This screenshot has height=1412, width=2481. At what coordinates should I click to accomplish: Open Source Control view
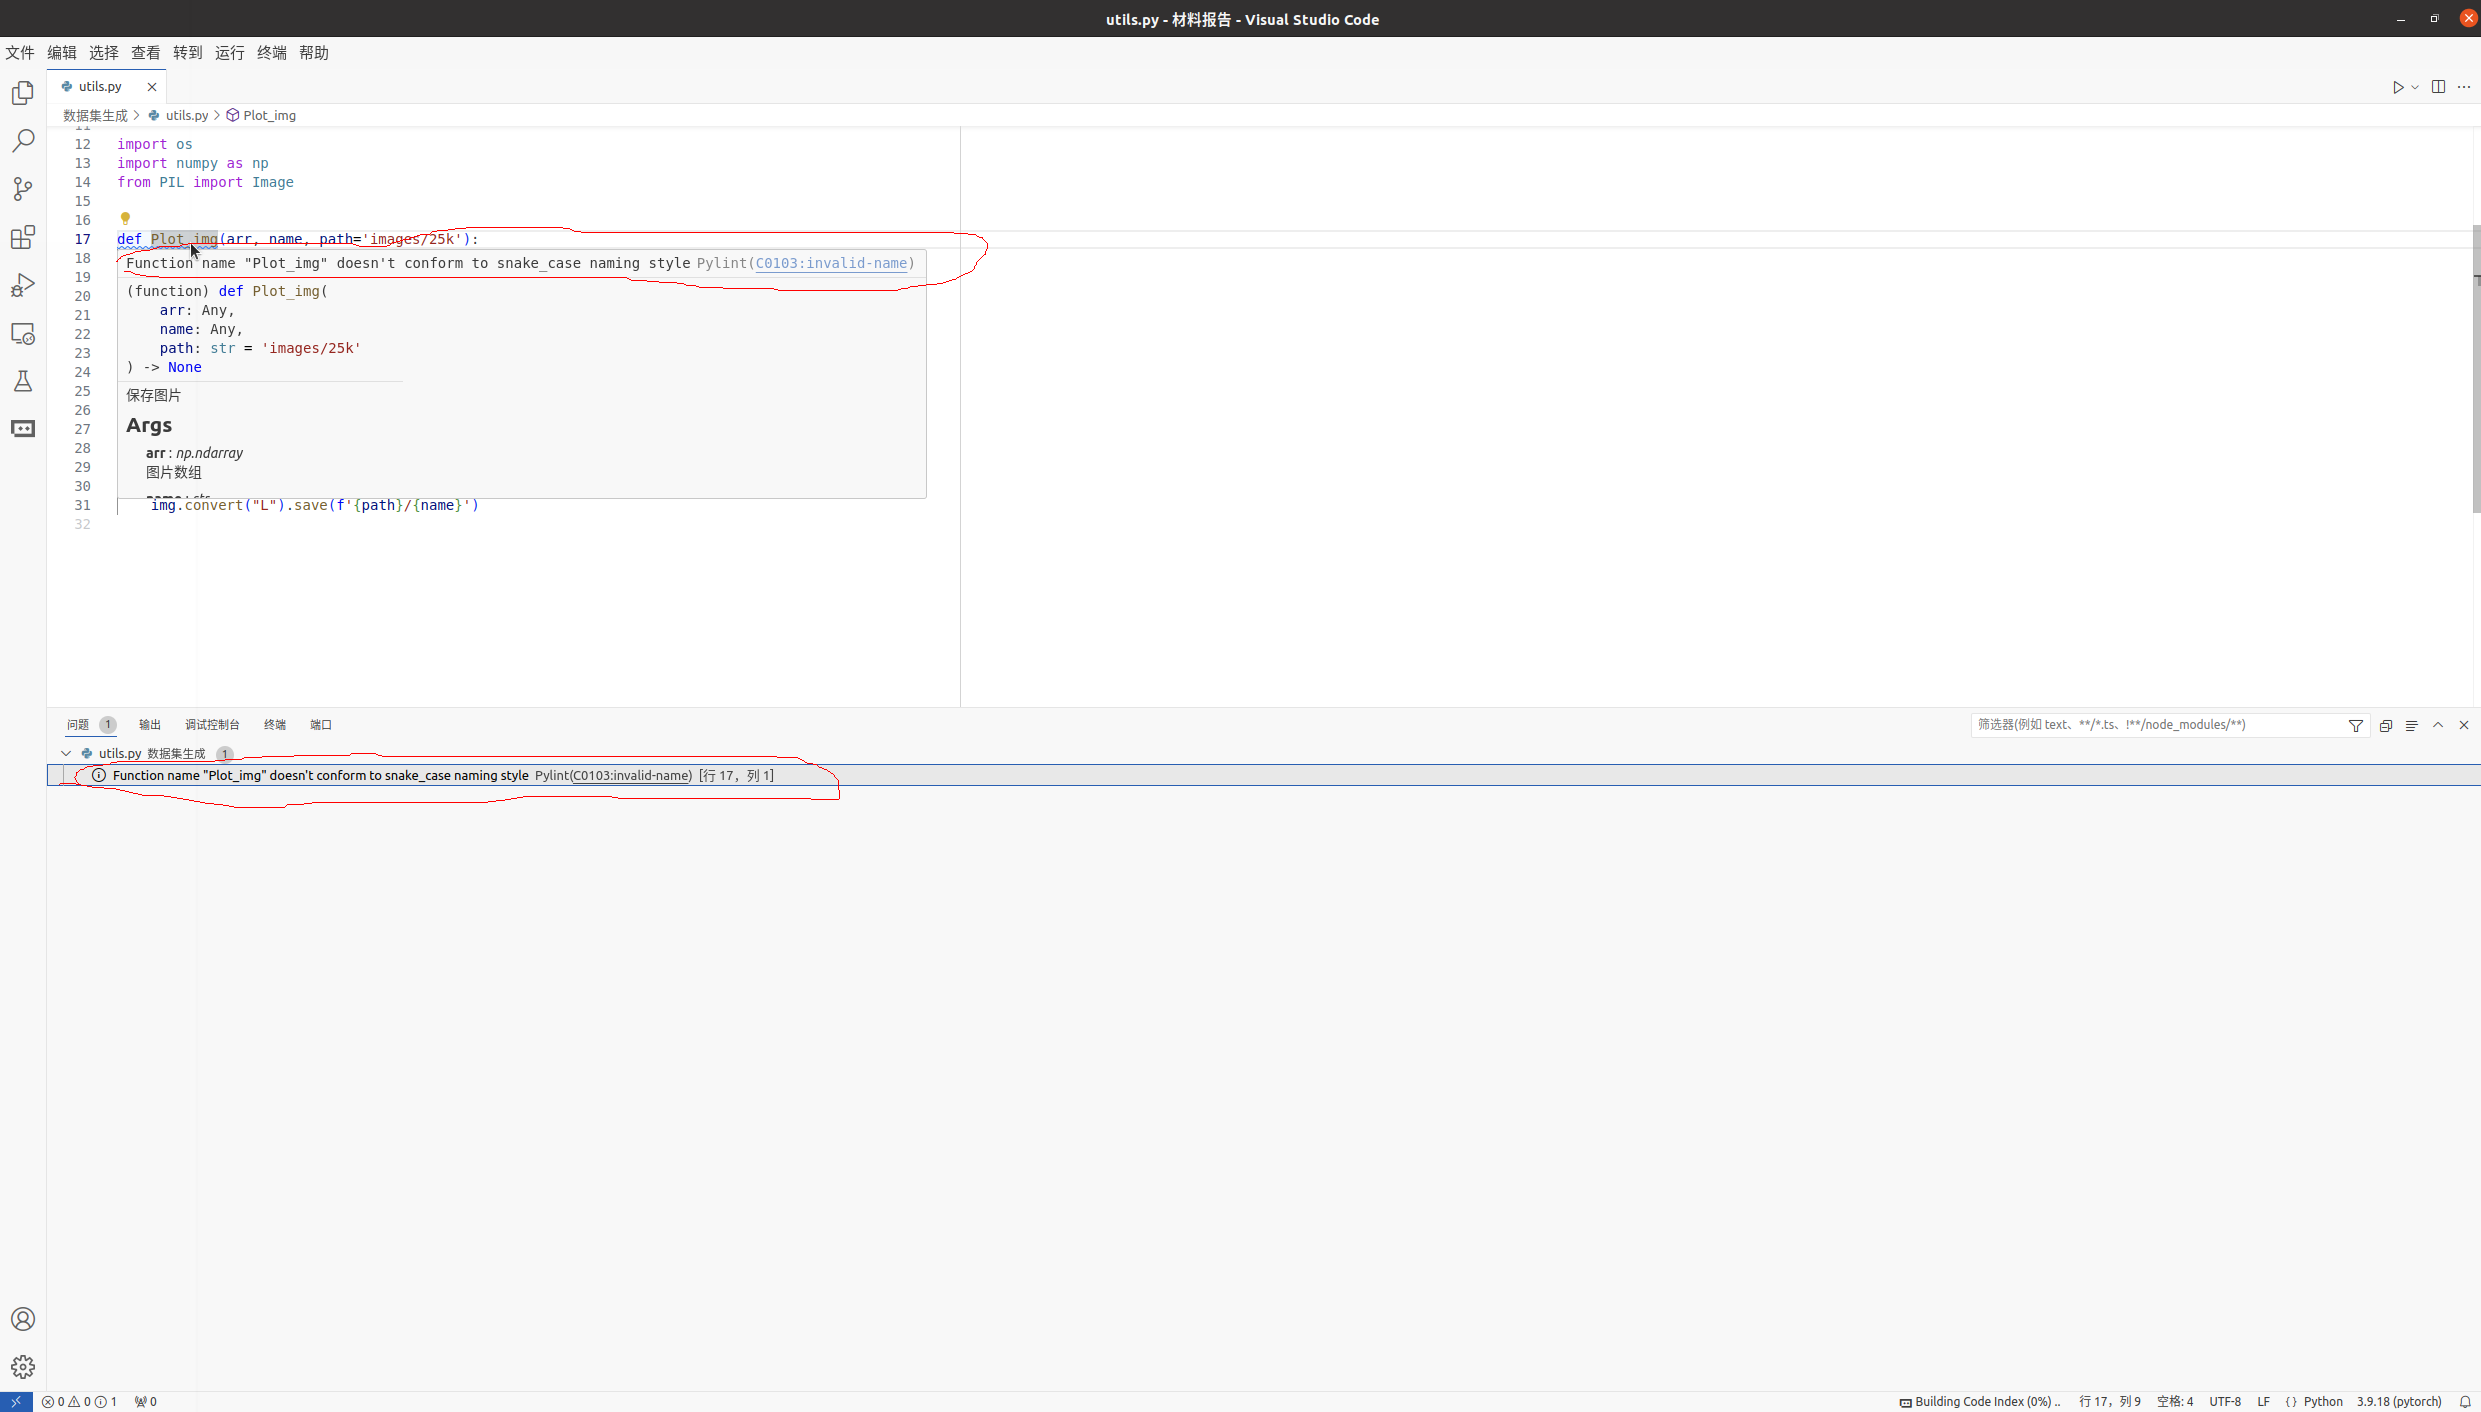[x=23, y=189]
